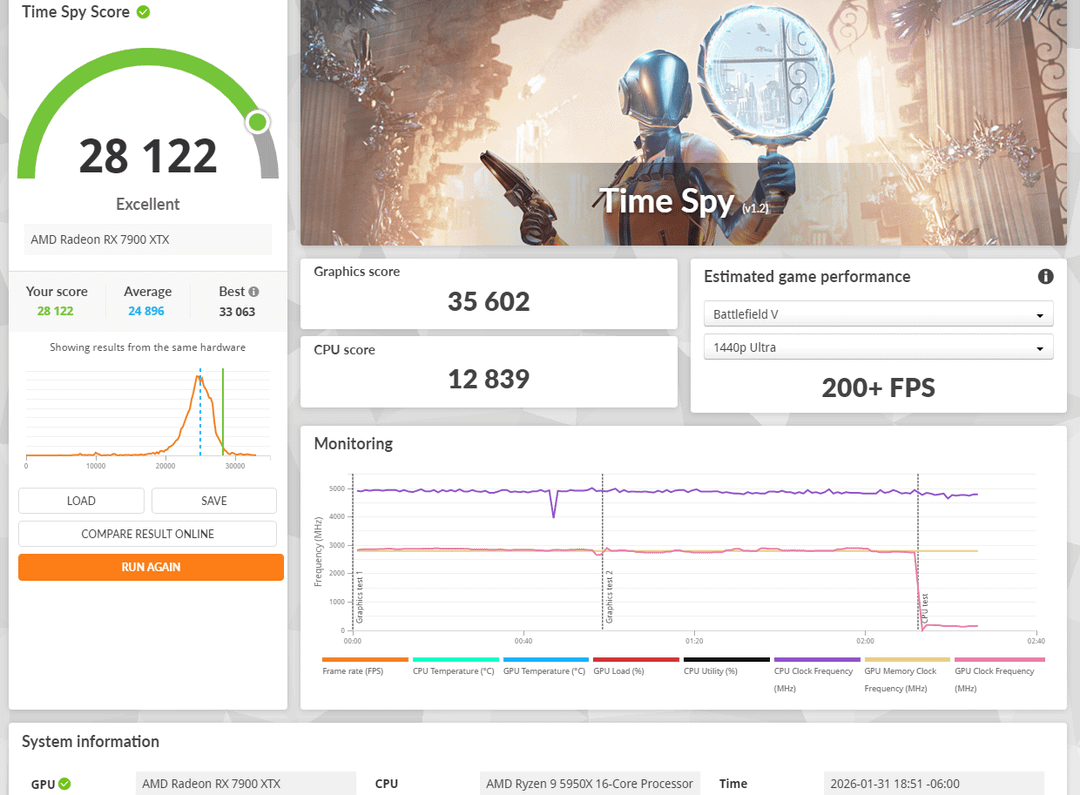Toggle the Frame rate (FPS) legend series
Screen dimensions: 1080x795
click(x=353, y=671)
